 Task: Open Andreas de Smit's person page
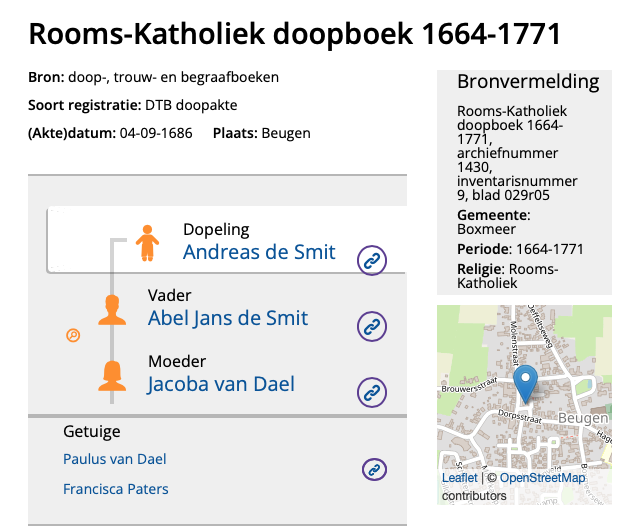259,252
